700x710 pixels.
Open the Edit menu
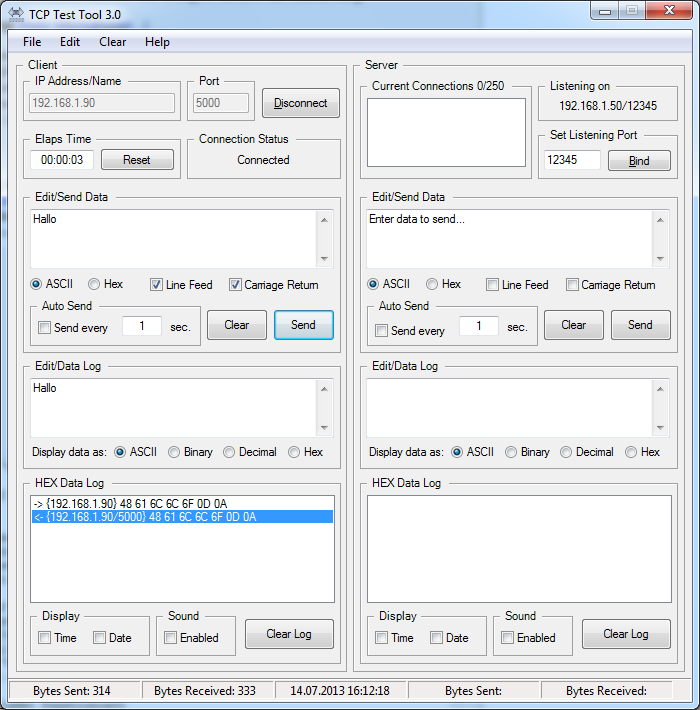pyautogui.click(x=70, y=42)
